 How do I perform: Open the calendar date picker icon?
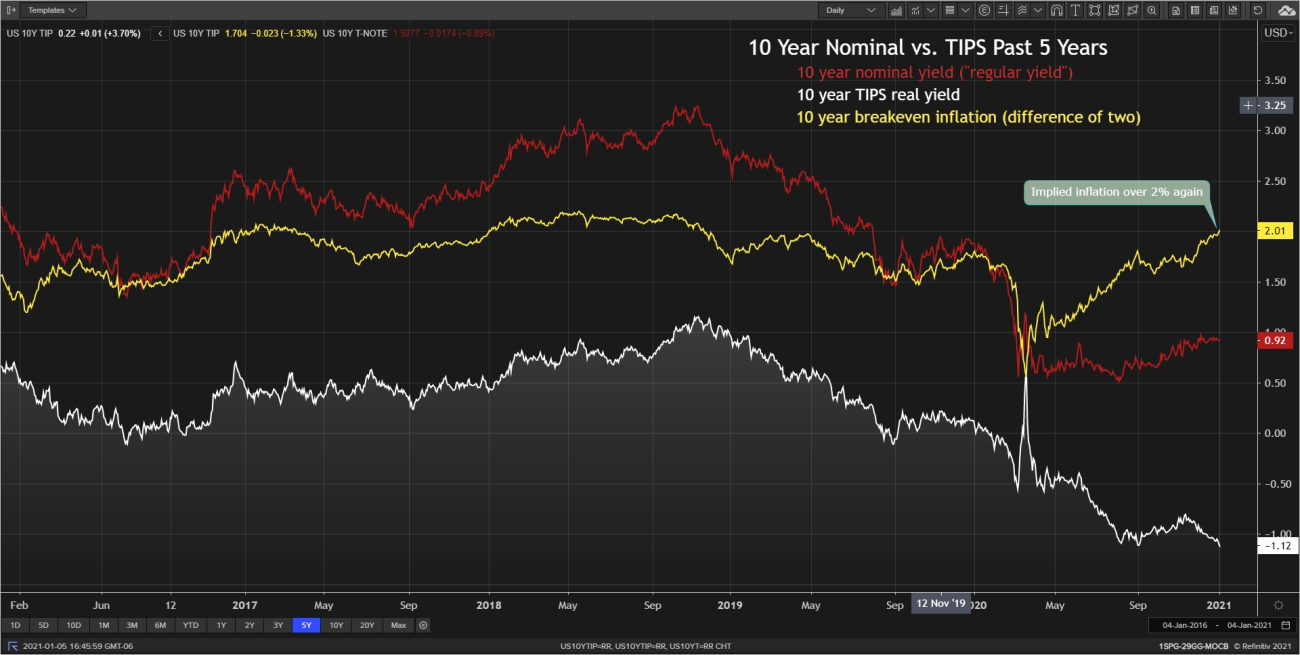tap(1285, 625)
